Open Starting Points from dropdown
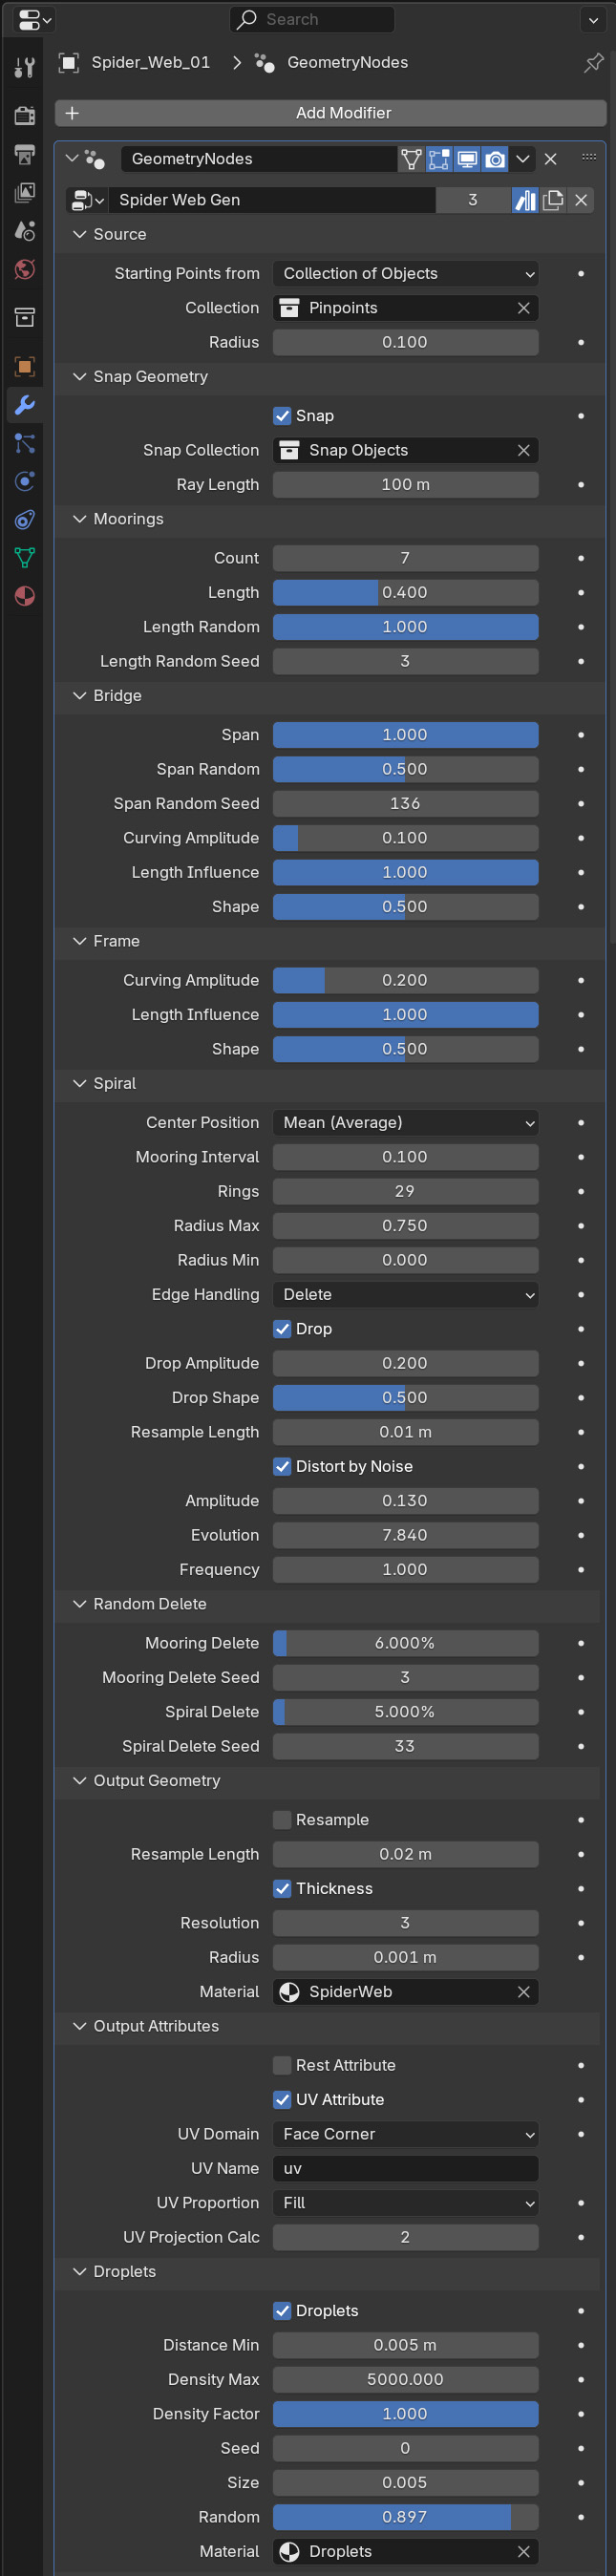 [x=405, y=274]
